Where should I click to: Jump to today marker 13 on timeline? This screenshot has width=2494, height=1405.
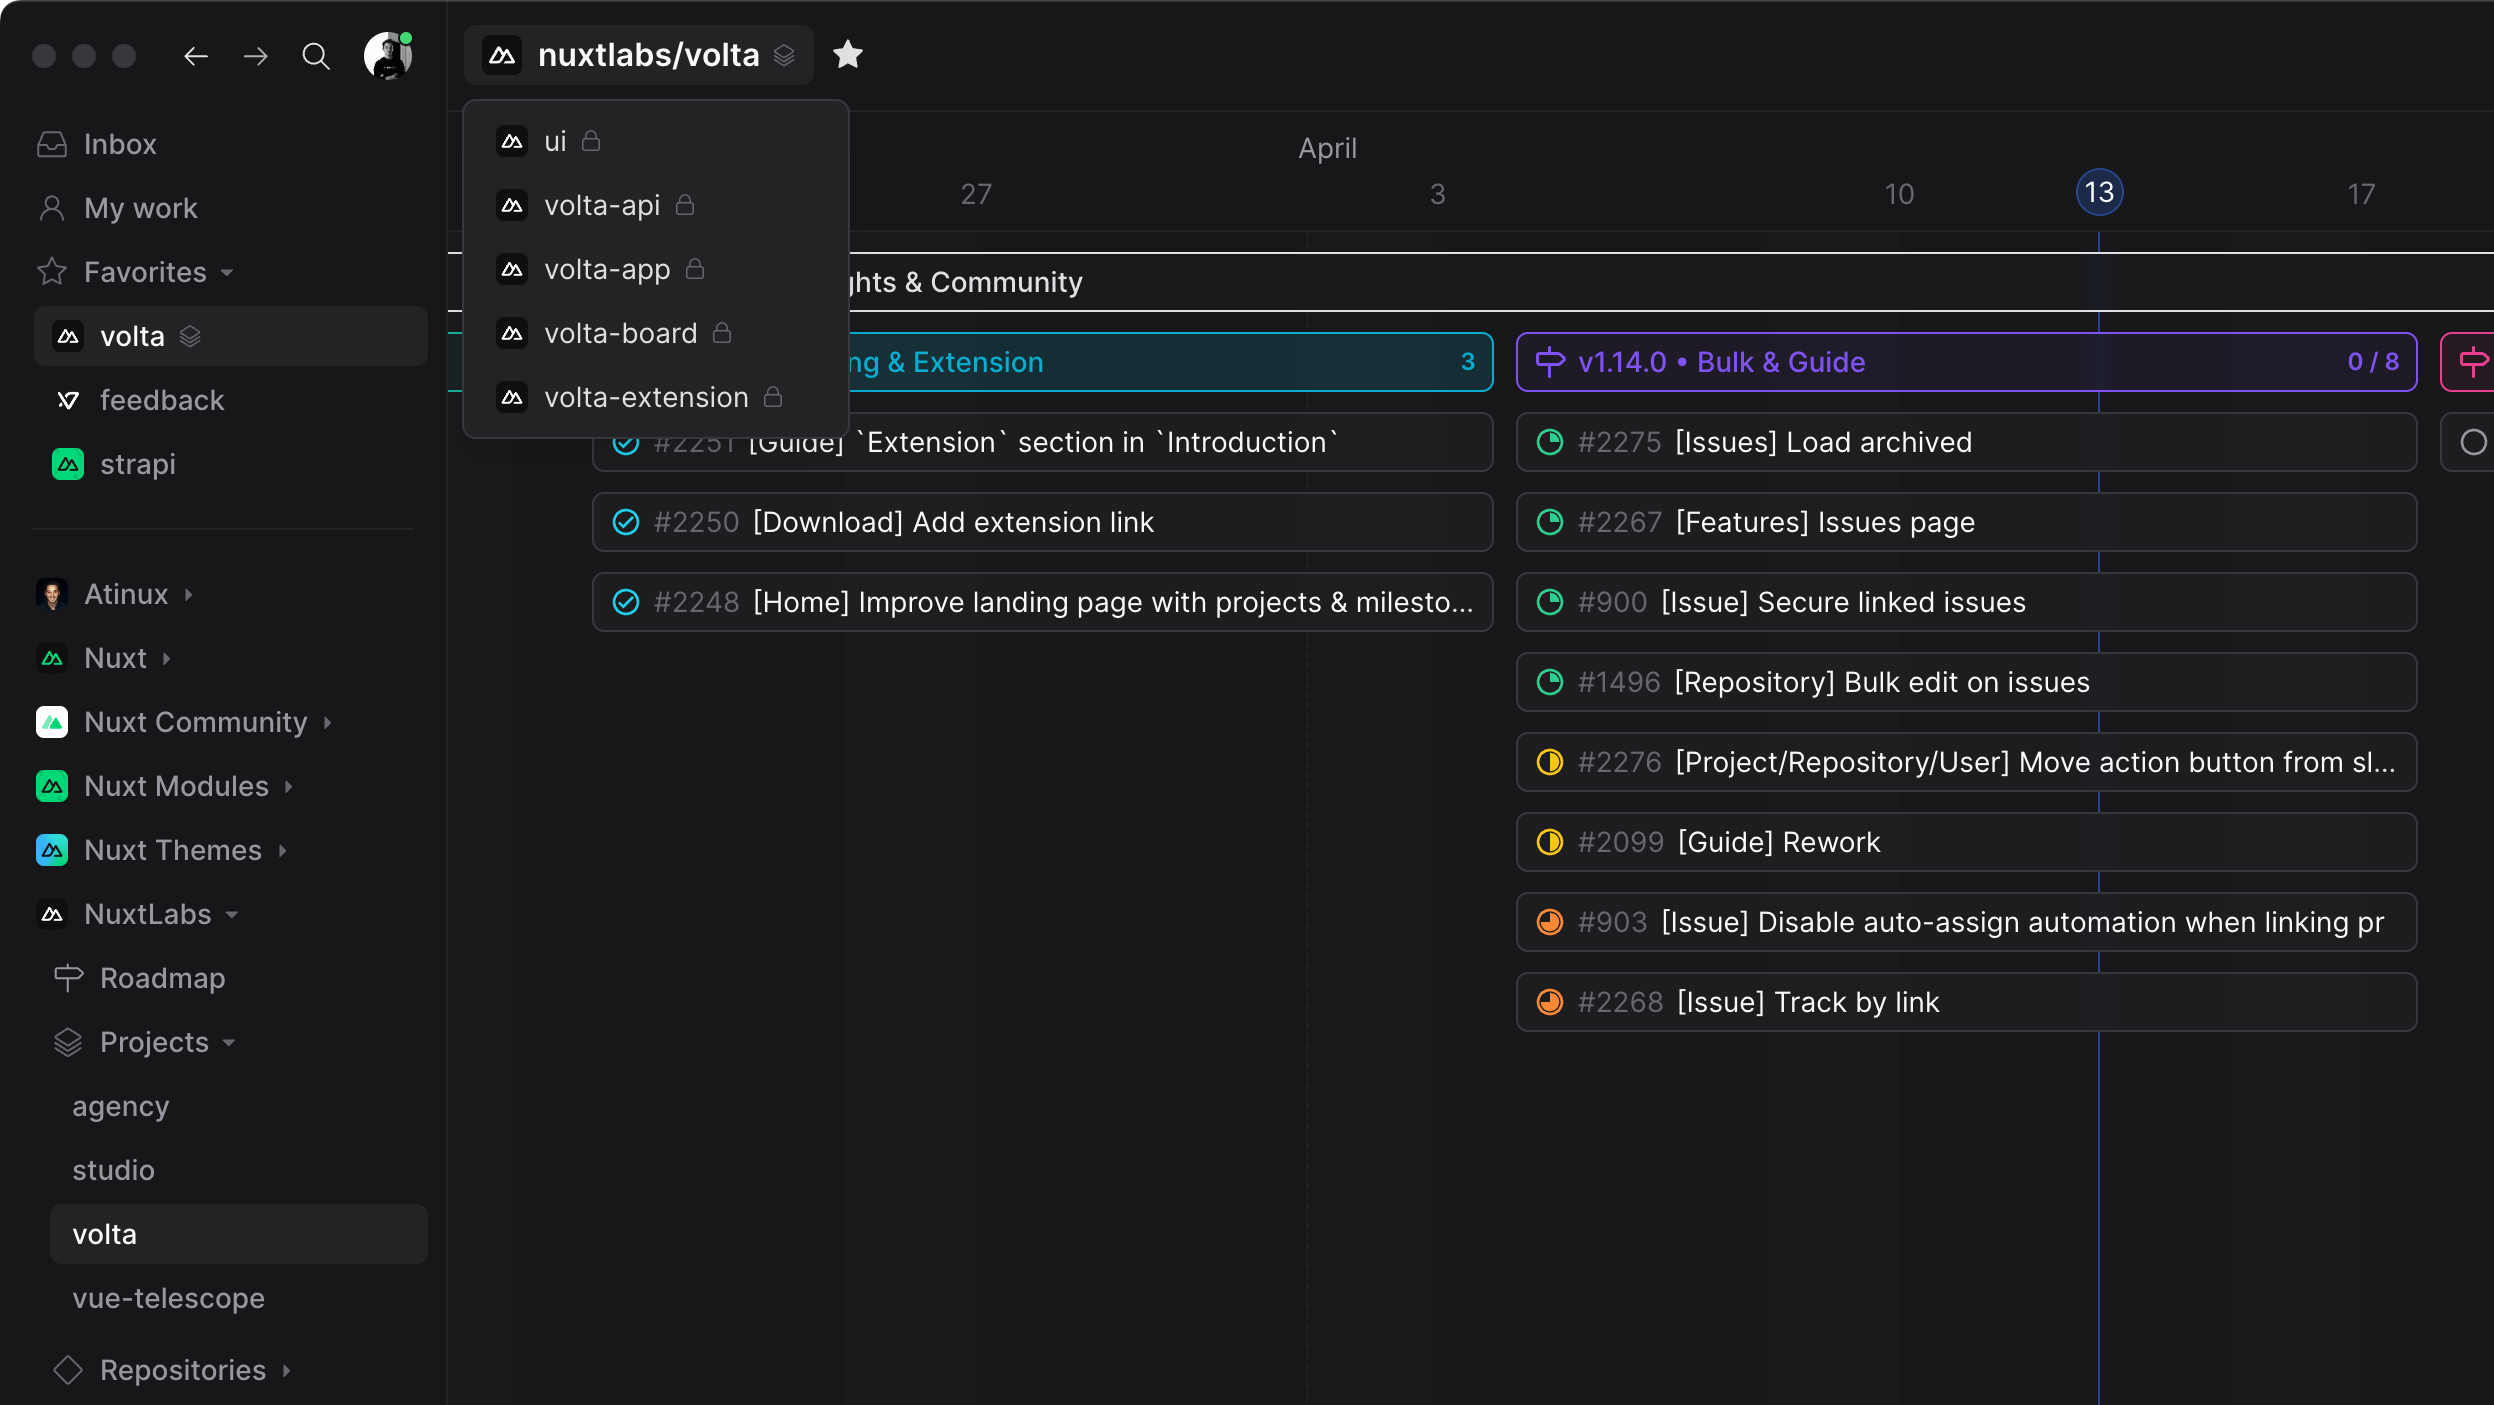(x=2099, y=192)
